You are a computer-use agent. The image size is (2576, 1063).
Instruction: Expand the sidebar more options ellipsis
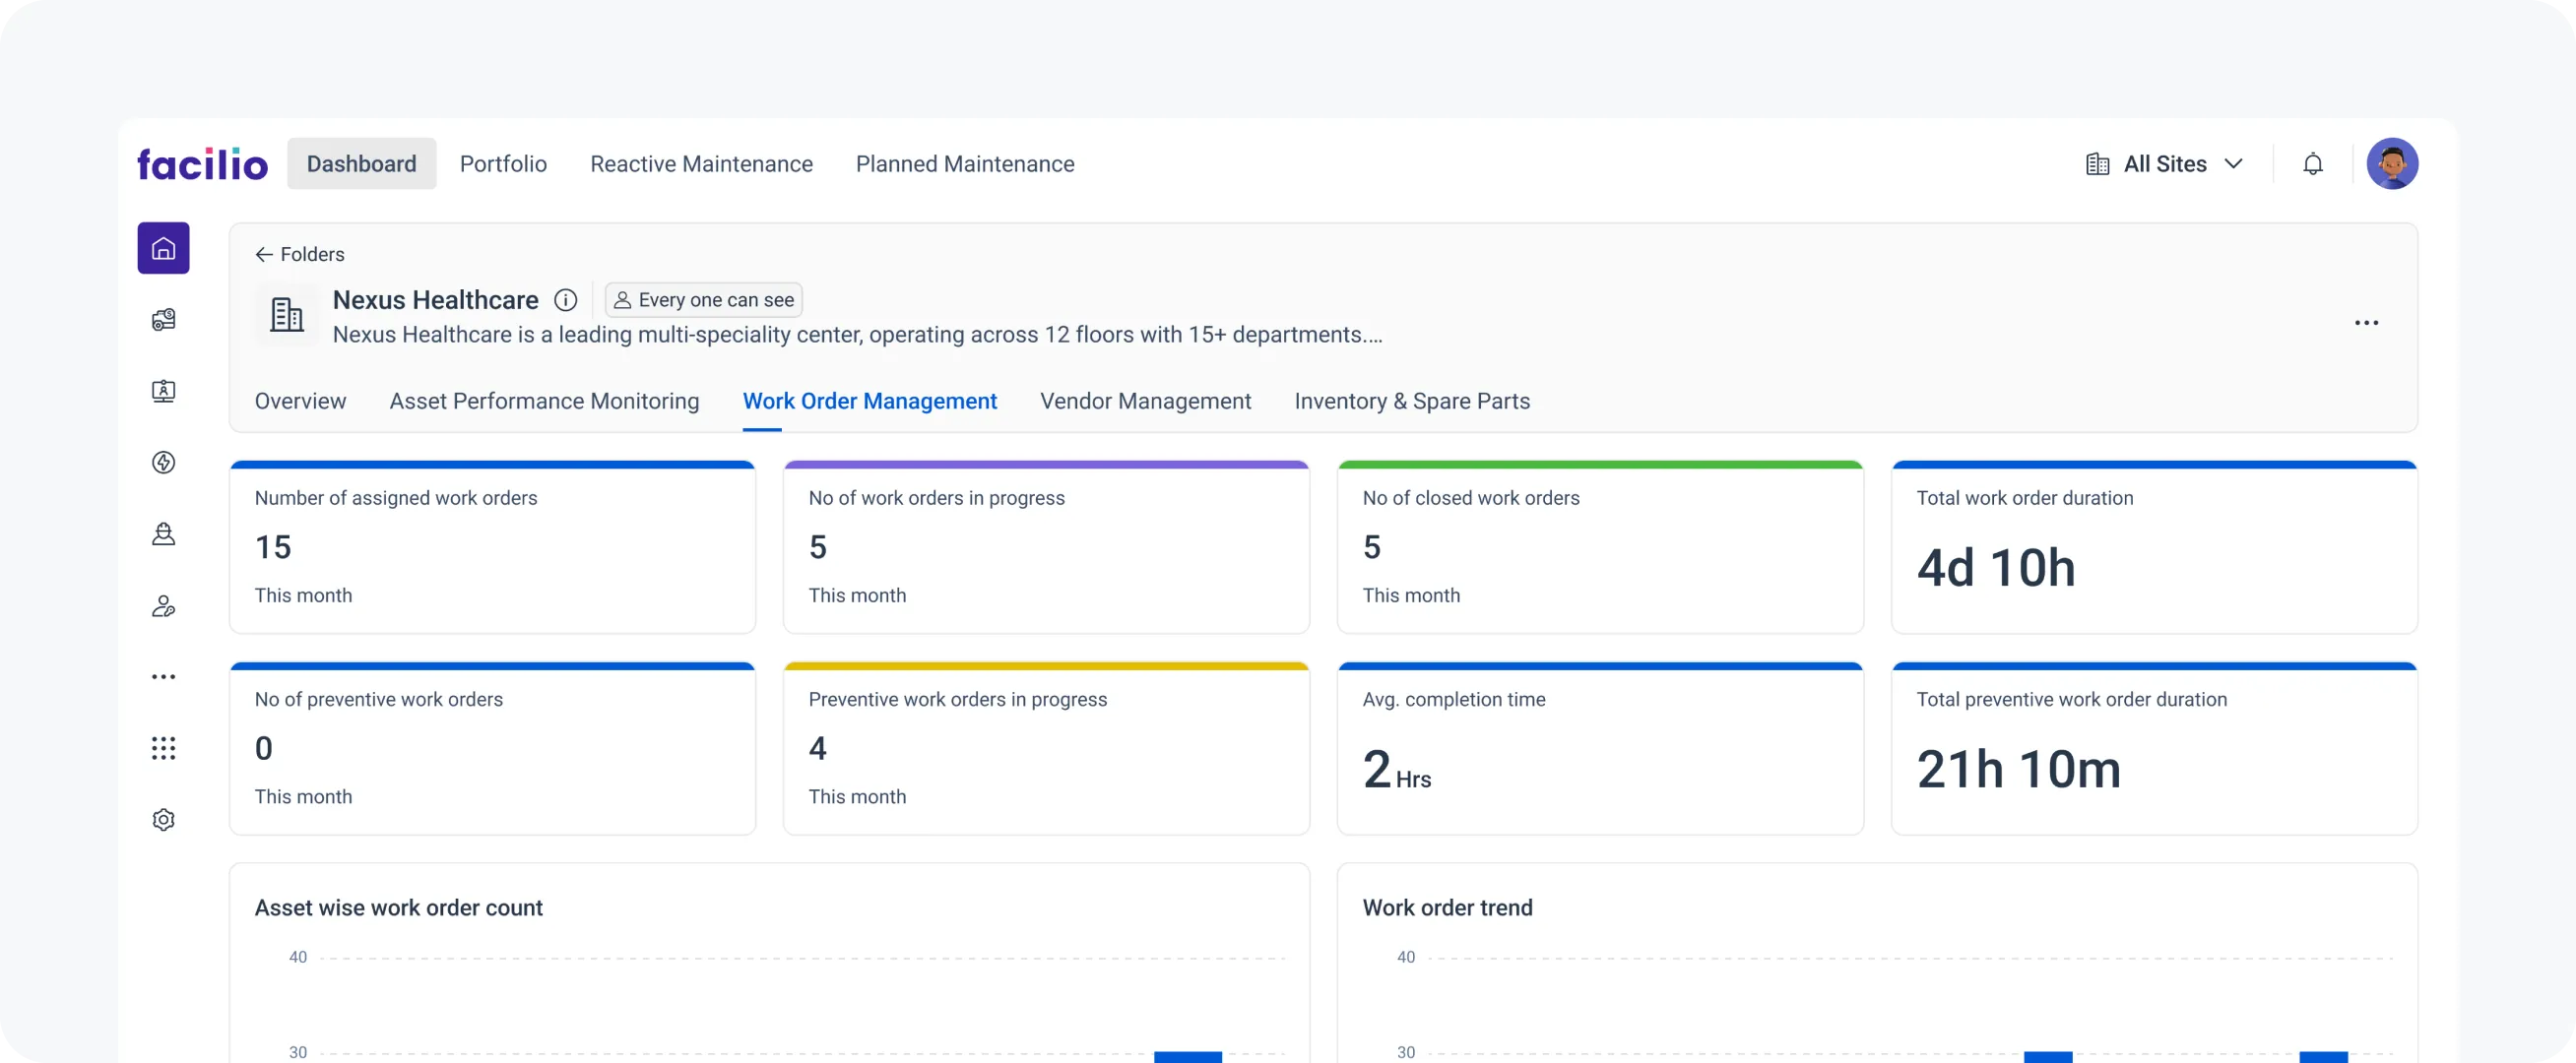point(163,676)
